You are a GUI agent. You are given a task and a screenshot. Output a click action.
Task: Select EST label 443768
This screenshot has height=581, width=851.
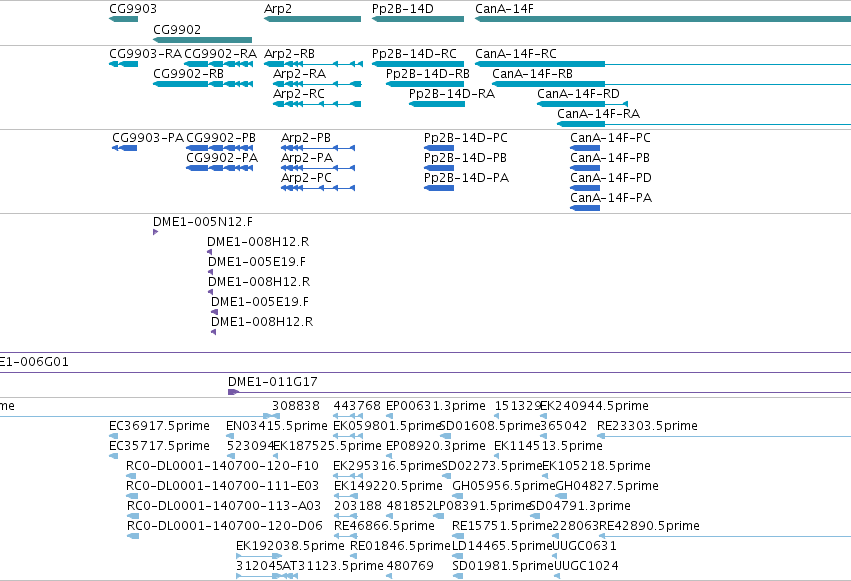point(357,406)
